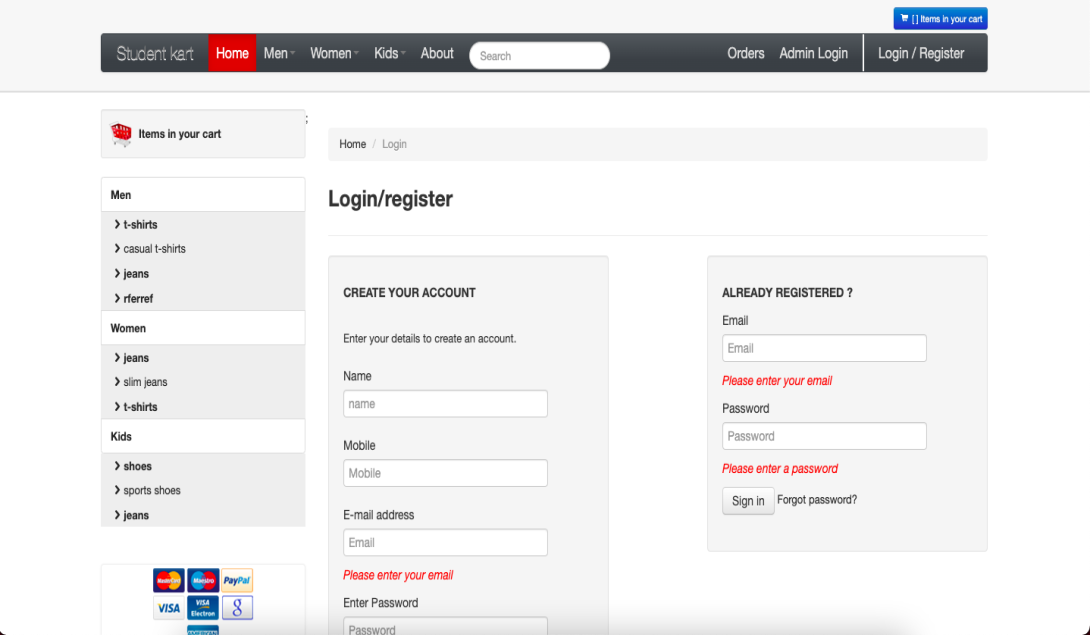Click the Maestro payment icon
This screenshot has width=1090, height=635.
[x=203, y=580]
